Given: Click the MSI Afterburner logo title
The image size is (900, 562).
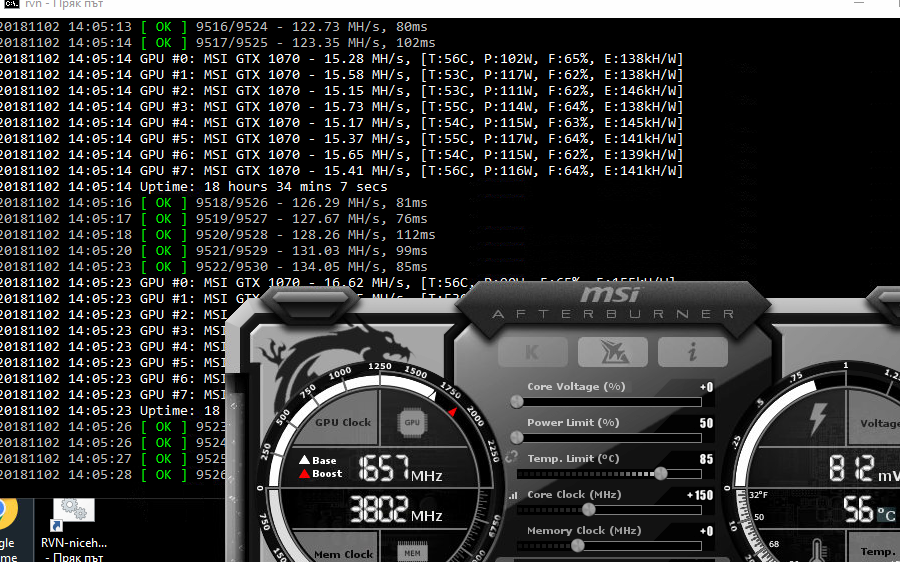Looking at the screenshot, I should (x=613, y=304).
